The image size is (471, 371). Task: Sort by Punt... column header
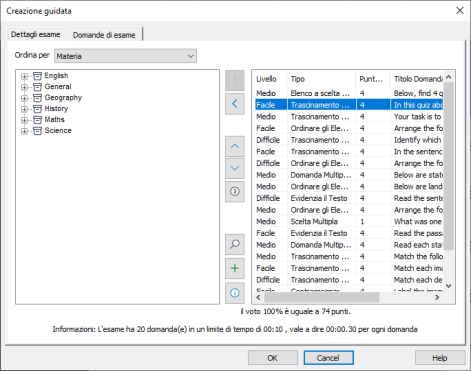[x=373, y=79]
